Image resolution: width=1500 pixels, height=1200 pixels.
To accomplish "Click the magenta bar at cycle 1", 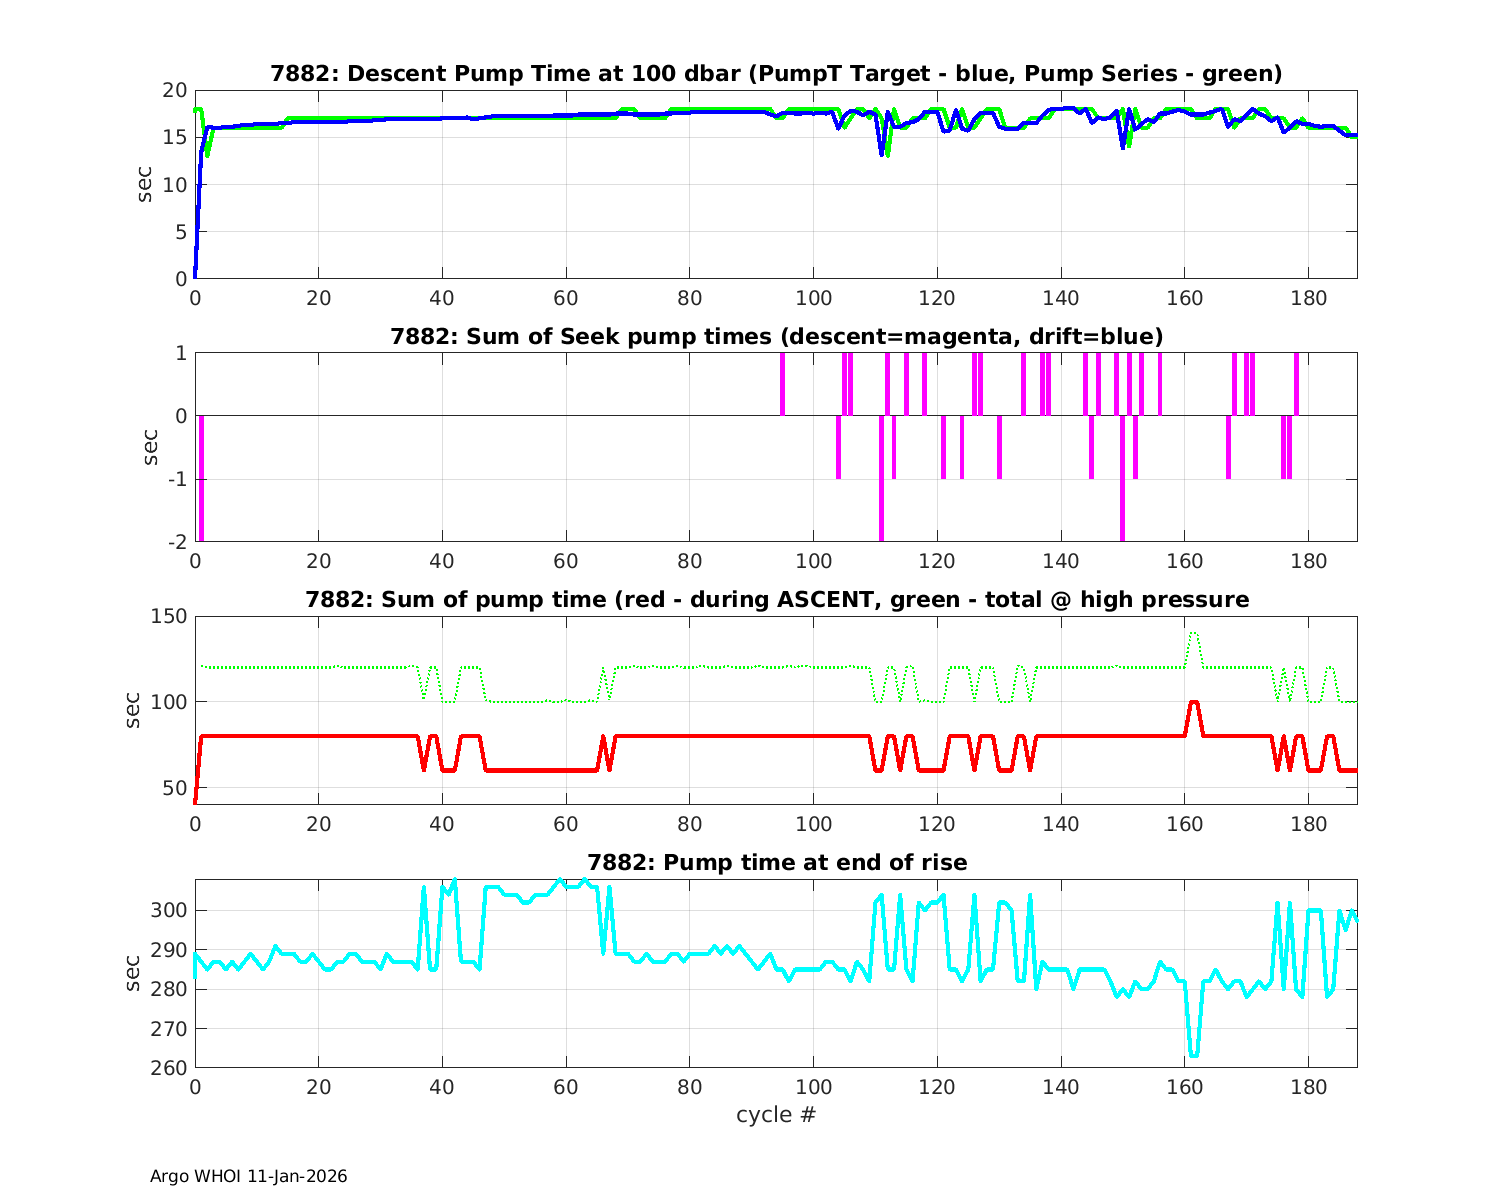I will pos(201,478).
